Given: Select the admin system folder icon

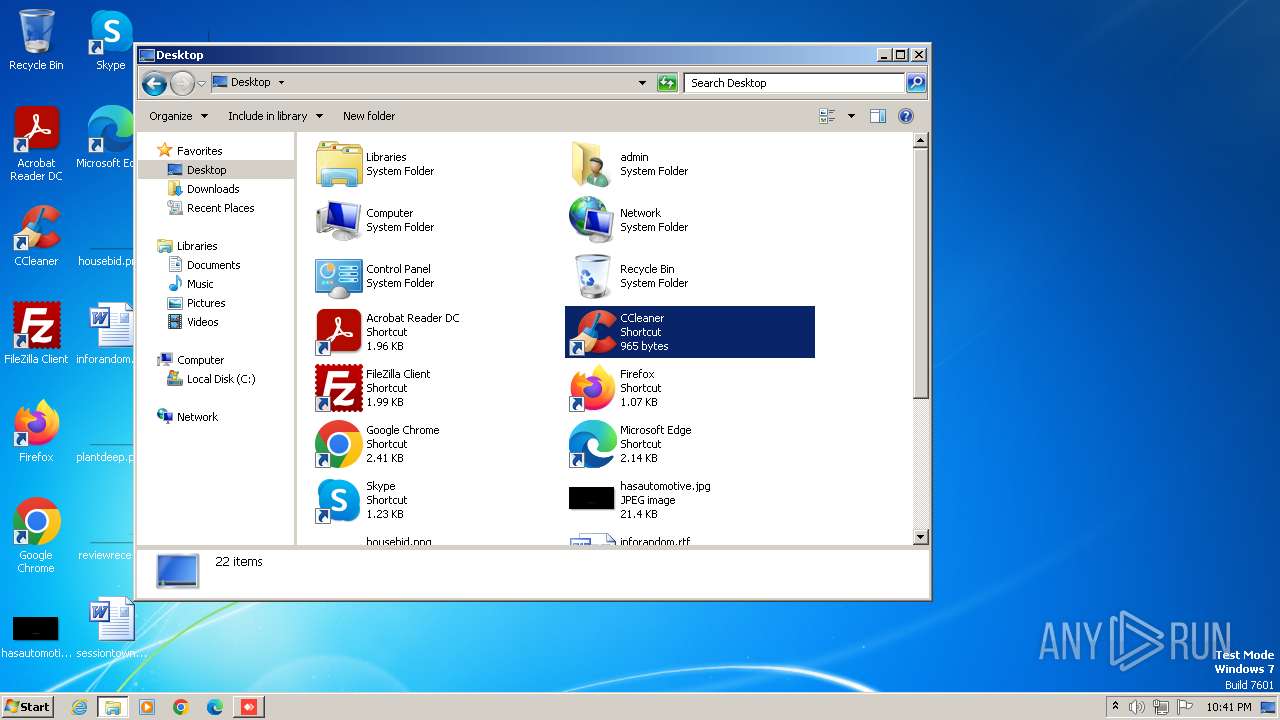Looking at the screenshot, I should point(591,164).
